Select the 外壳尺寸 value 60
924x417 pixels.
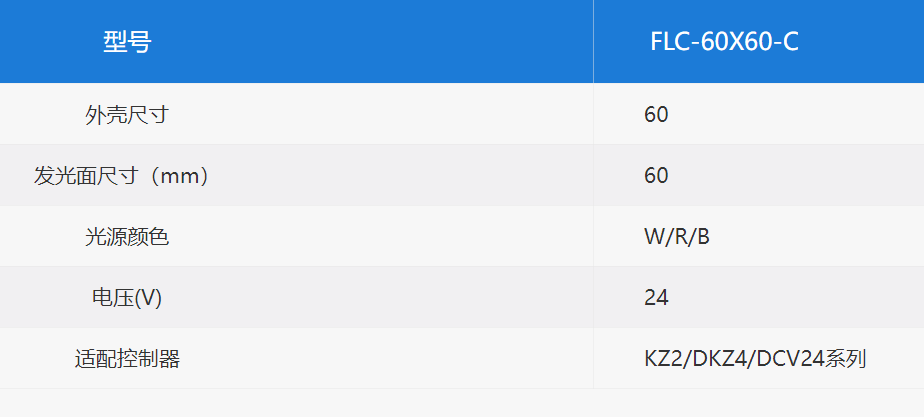pos(656,114)
